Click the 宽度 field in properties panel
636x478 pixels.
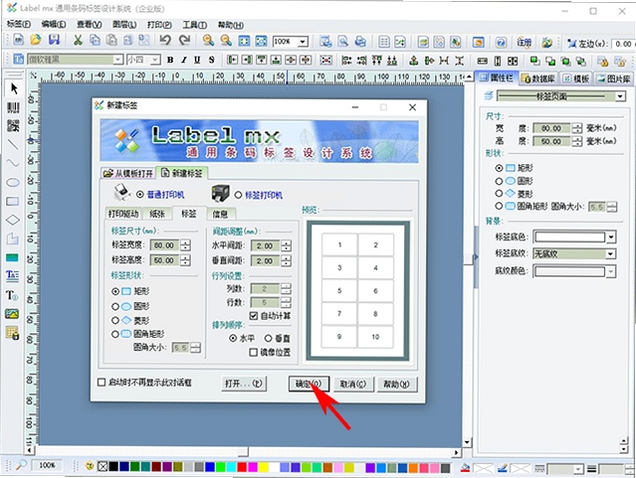[551, 129]
